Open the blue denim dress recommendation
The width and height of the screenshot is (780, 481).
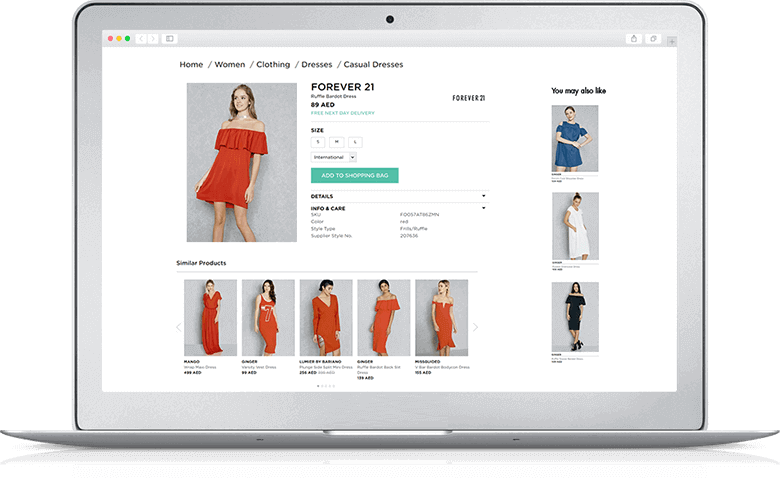575,138
